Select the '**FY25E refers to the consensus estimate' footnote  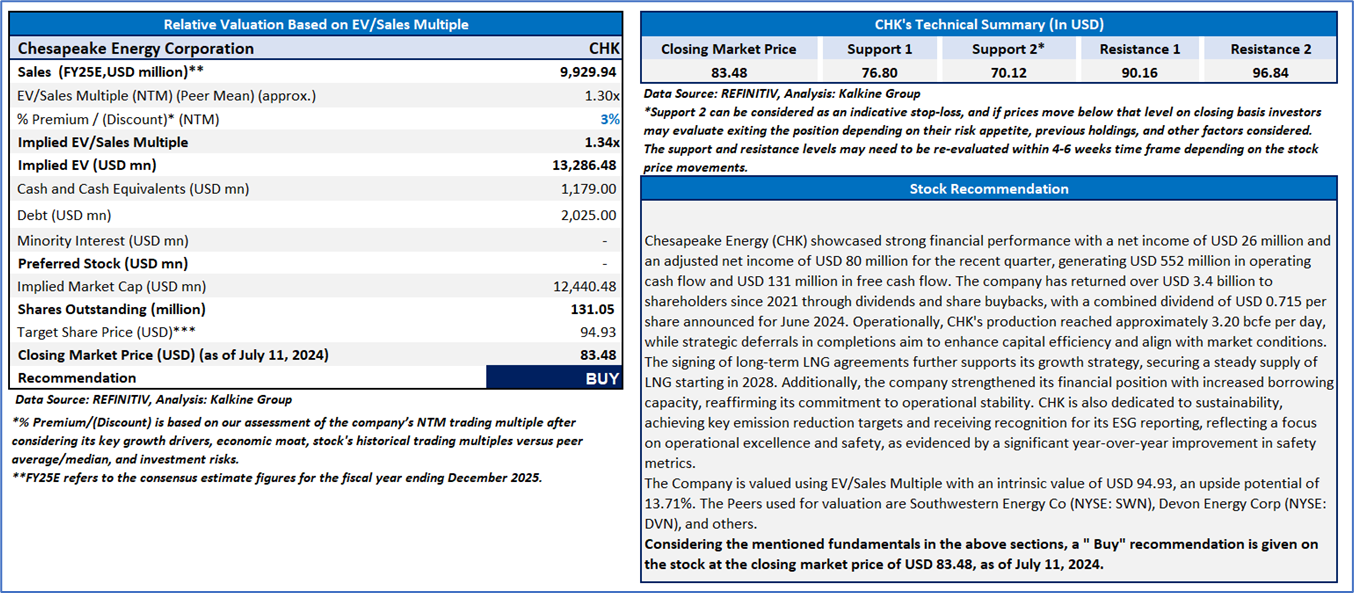coord(278,477)
